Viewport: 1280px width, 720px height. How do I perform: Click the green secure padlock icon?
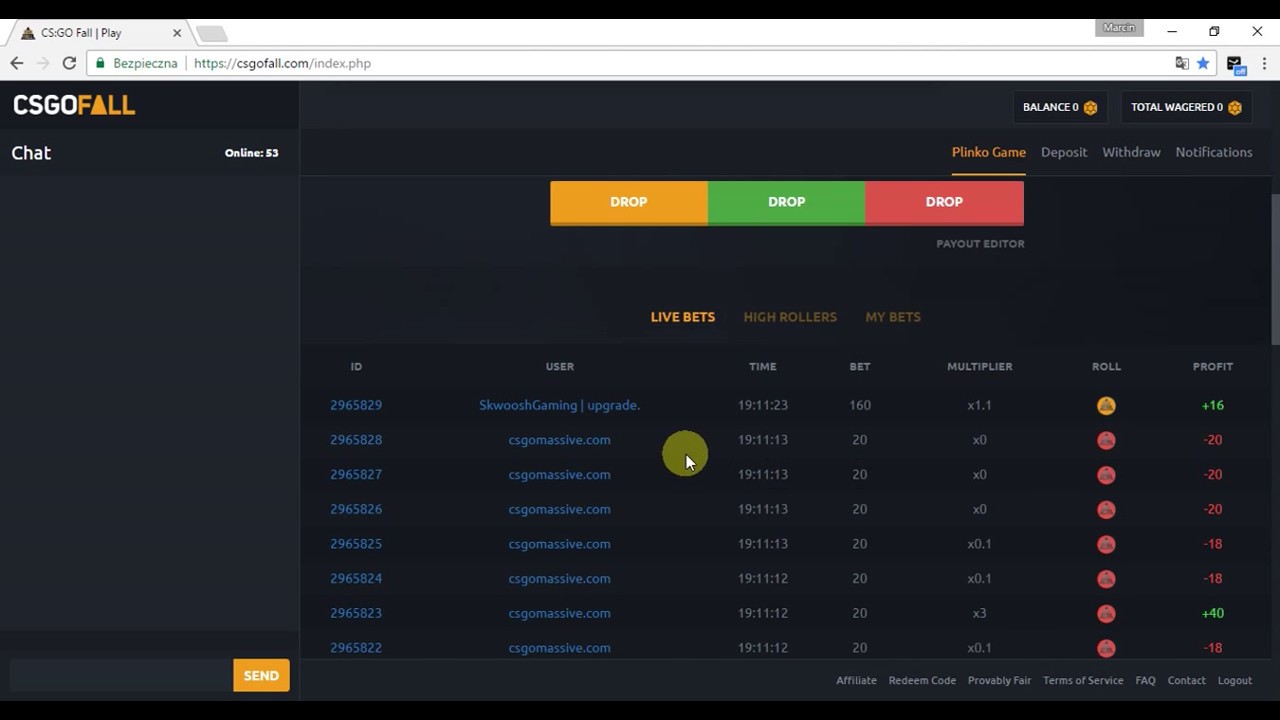[100, 63]
